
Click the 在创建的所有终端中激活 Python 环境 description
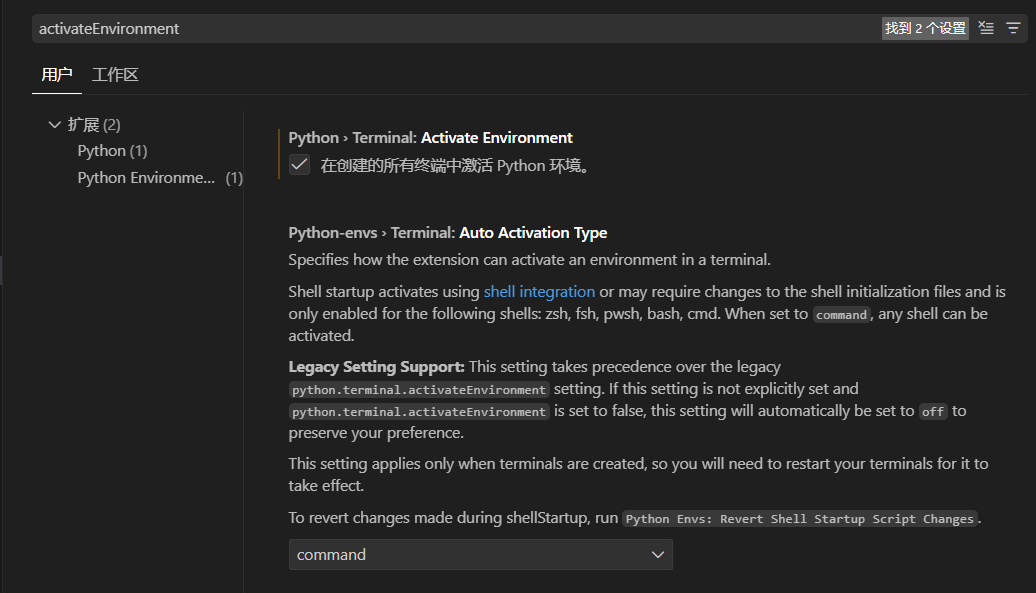tap(455, 165)
